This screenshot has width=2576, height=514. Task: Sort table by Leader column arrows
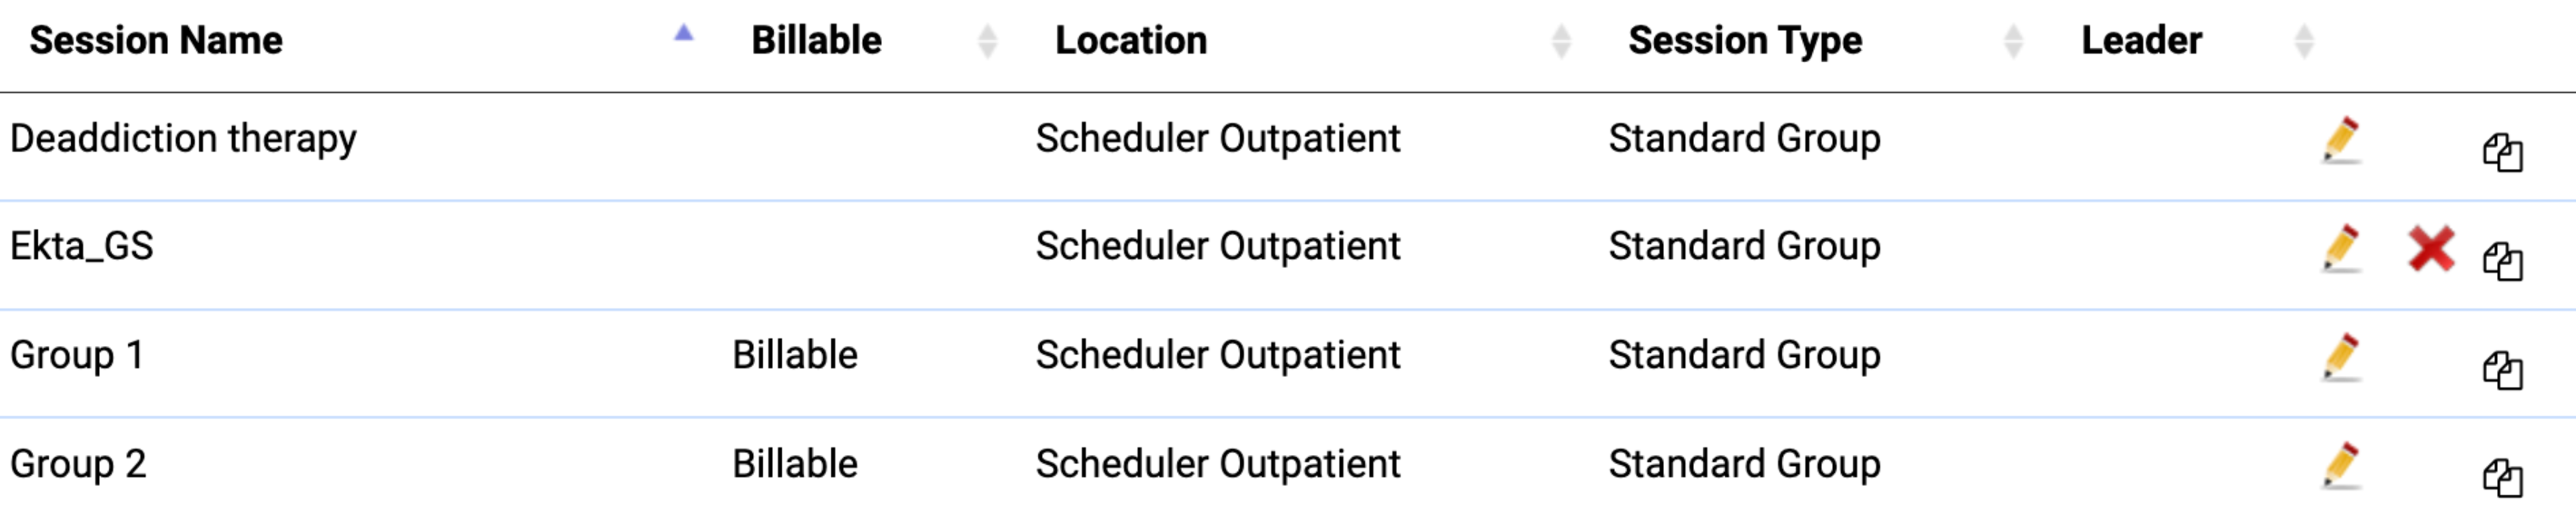pos(2304,41)
